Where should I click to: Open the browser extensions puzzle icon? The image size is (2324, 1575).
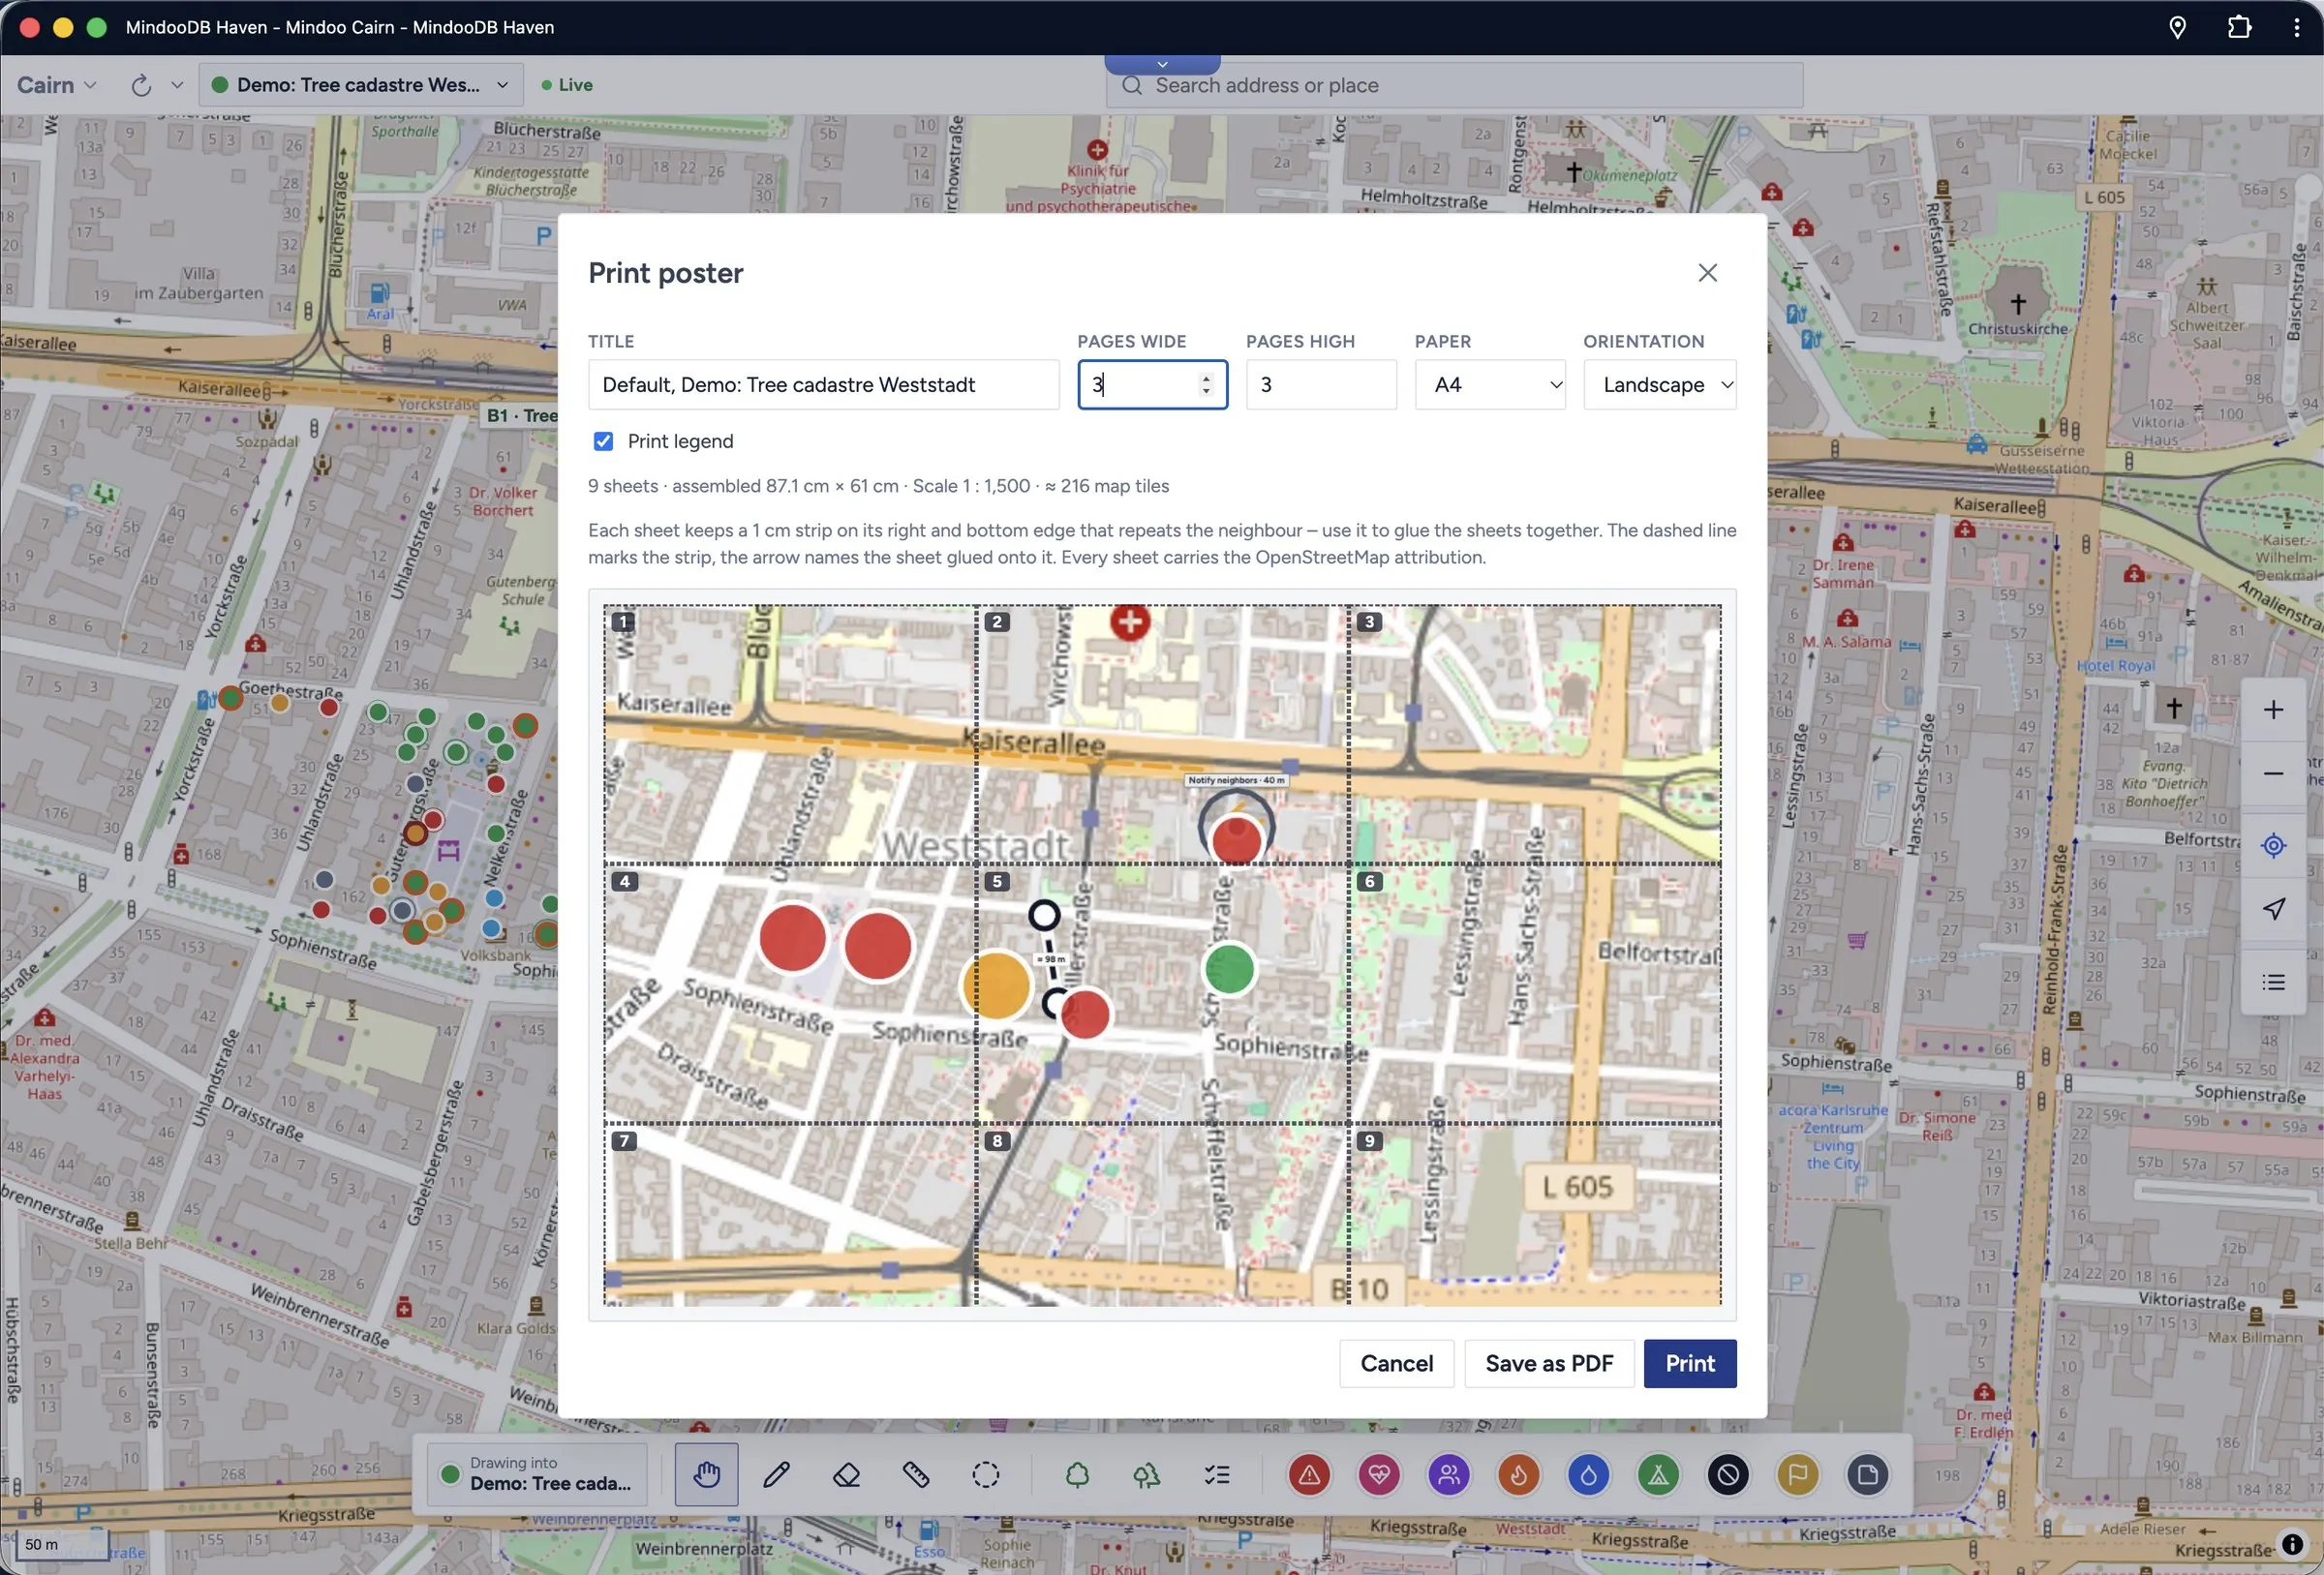pyautogui.click(x=2239, y=27)
